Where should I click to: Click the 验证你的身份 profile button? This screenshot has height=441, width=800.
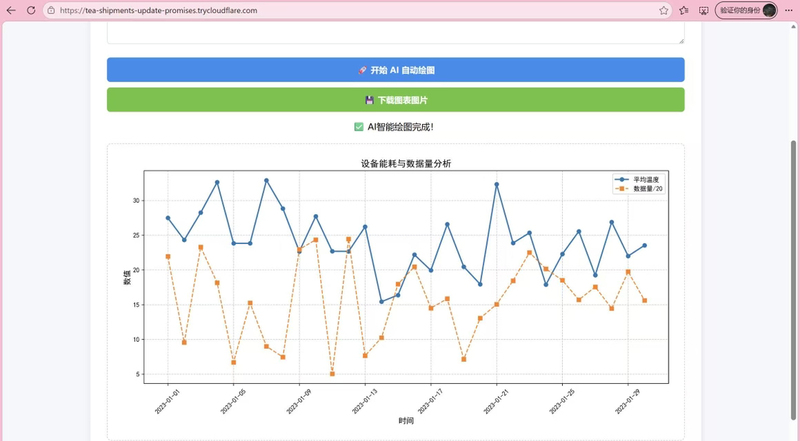click(x=746, y=10)
